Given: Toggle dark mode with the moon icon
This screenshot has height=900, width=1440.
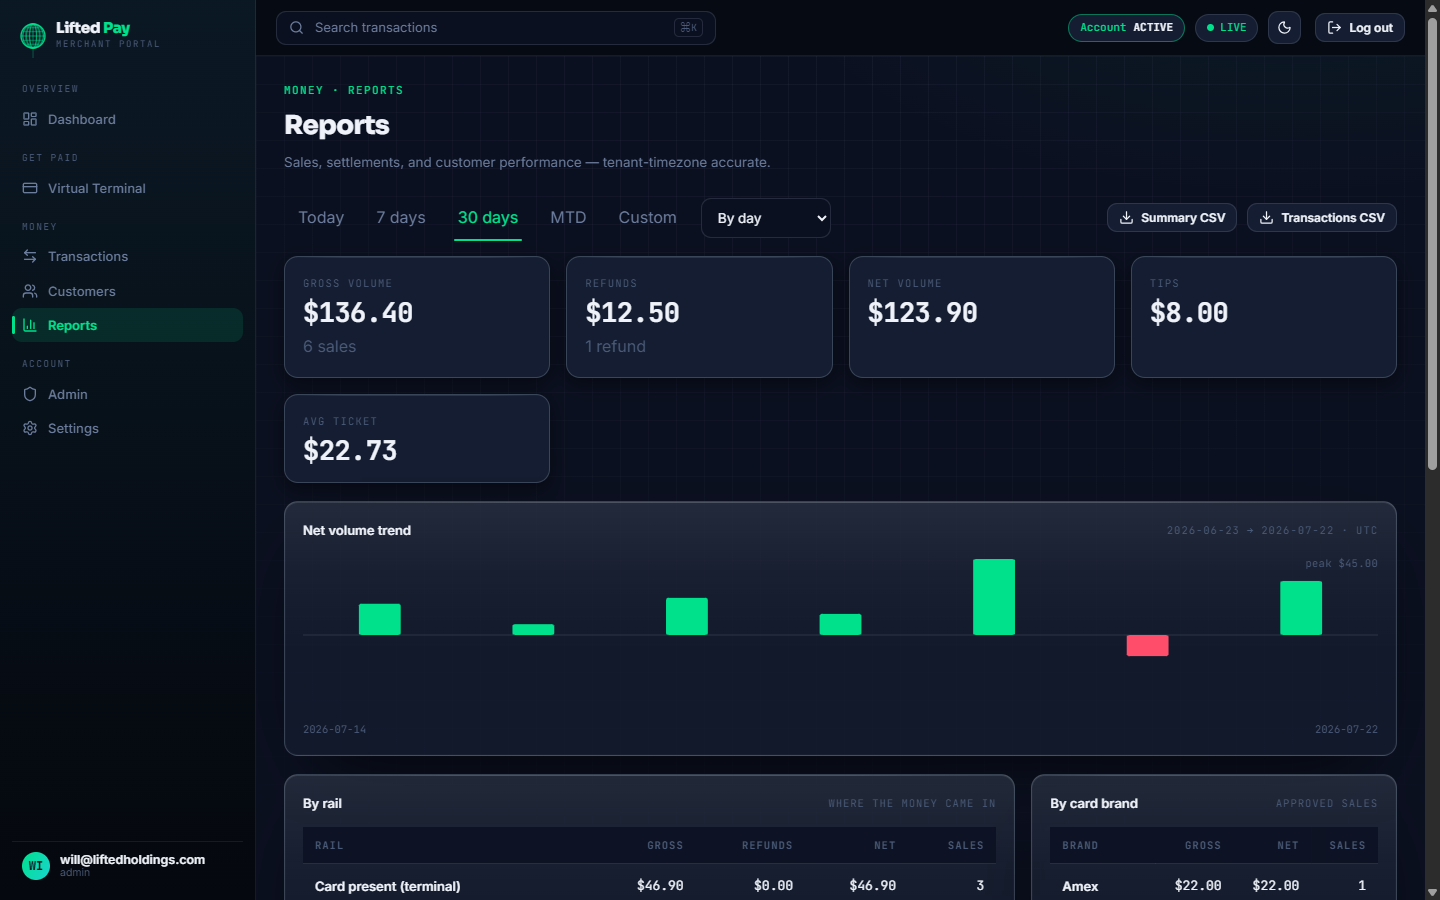Looking at the screenshot, I should coord(1285,28).
